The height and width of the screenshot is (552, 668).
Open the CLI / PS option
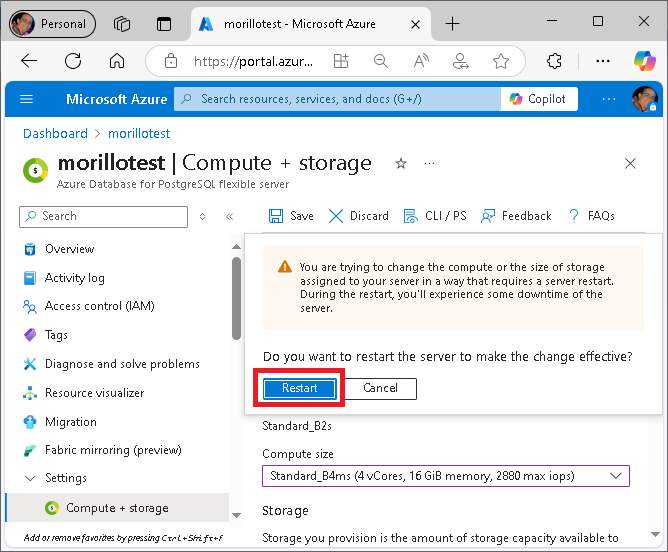[435, 216]
